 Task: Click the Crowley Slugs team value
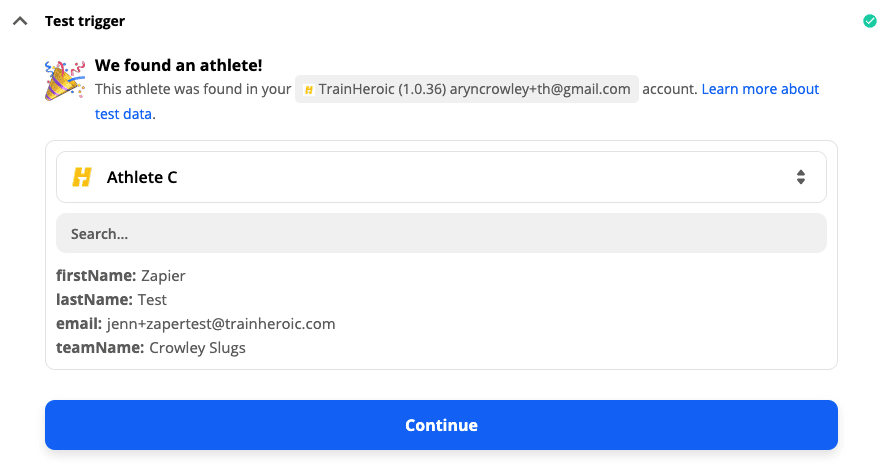click(x=197, y=347)
